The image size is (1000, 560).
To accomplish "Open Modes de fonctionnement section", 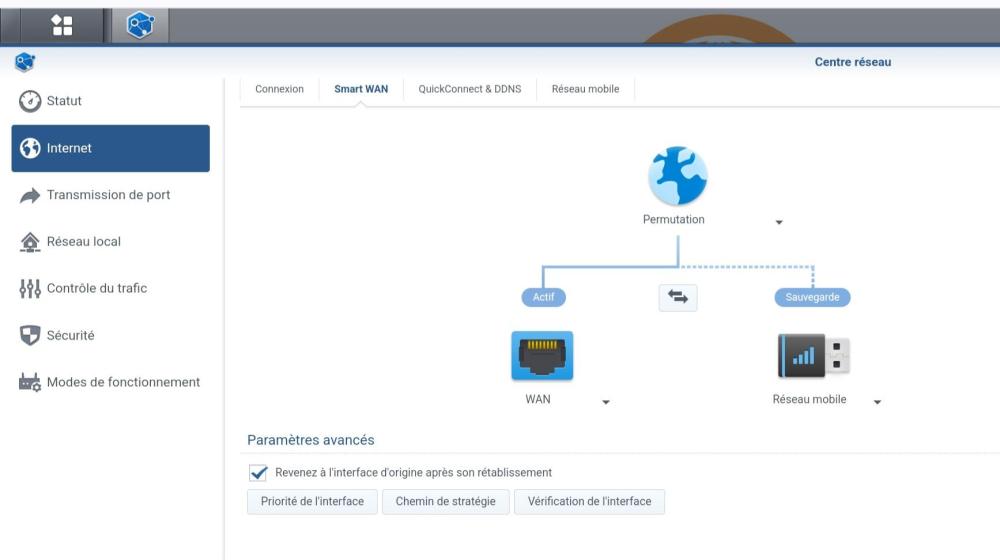I will pyautogui.click(x=110, y=382).
